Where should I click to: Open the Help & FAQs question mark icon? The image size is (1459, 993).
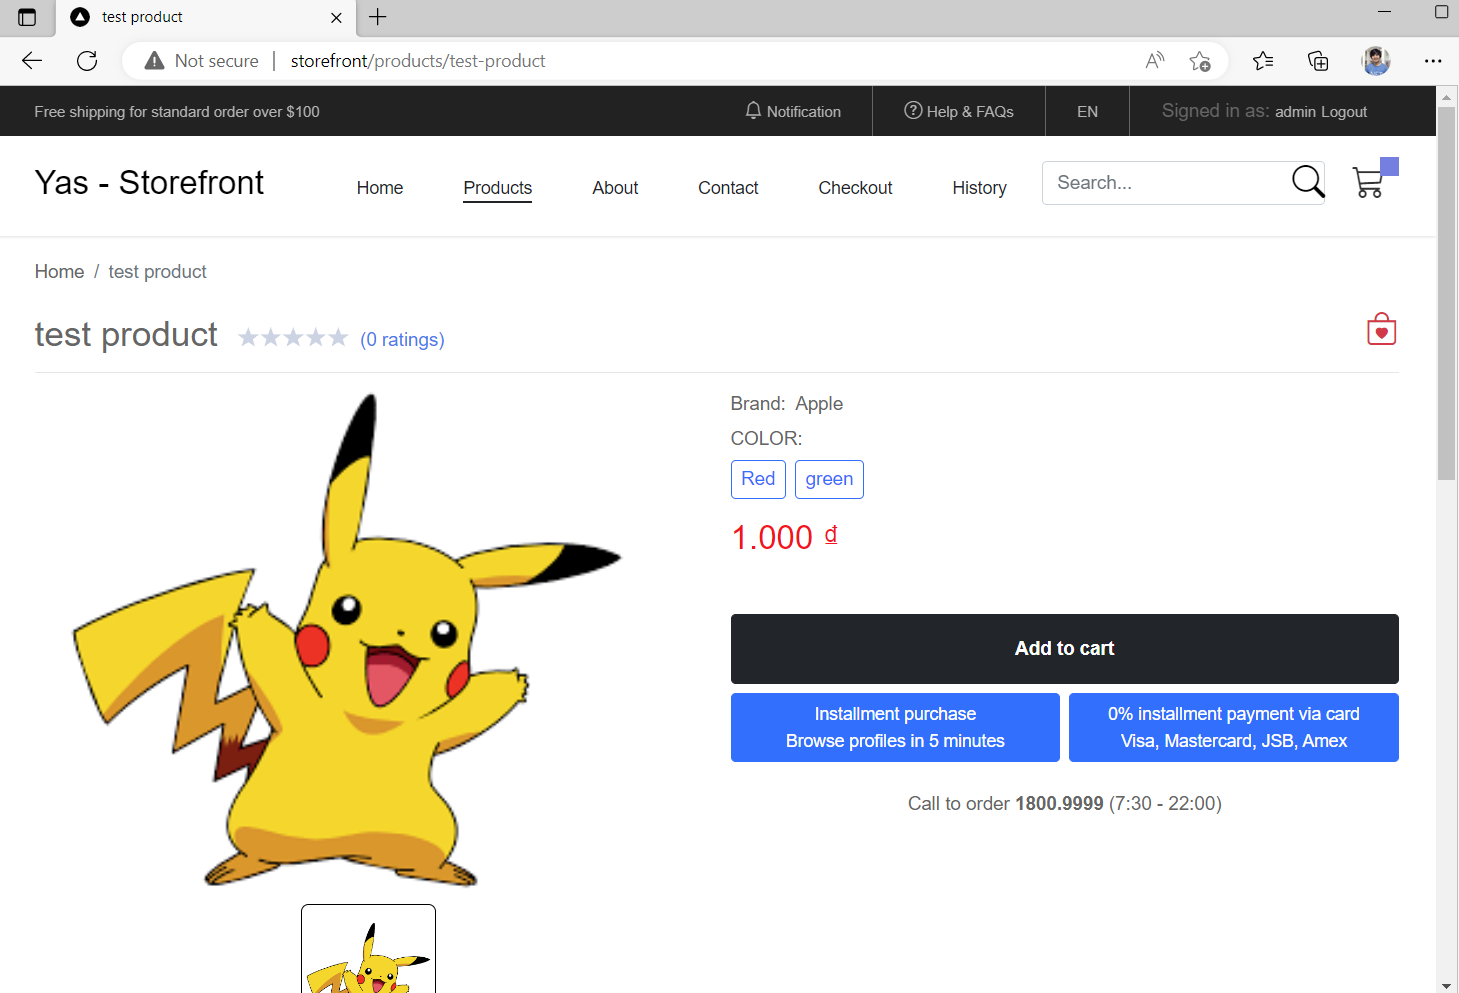coord(913,111)
